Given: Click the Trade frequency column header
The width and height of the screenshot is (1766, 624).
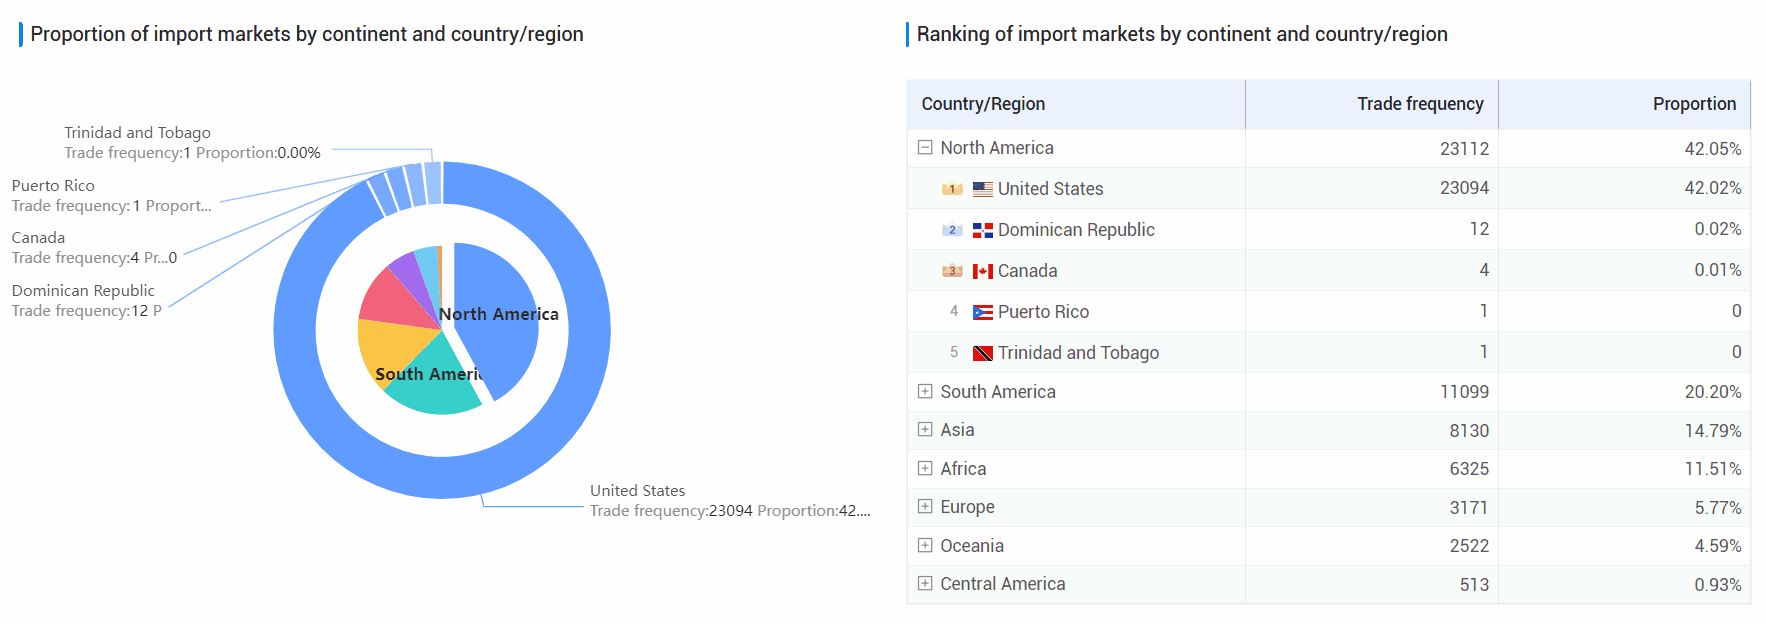Looking at the screenshot, I should pos(1419,104).
